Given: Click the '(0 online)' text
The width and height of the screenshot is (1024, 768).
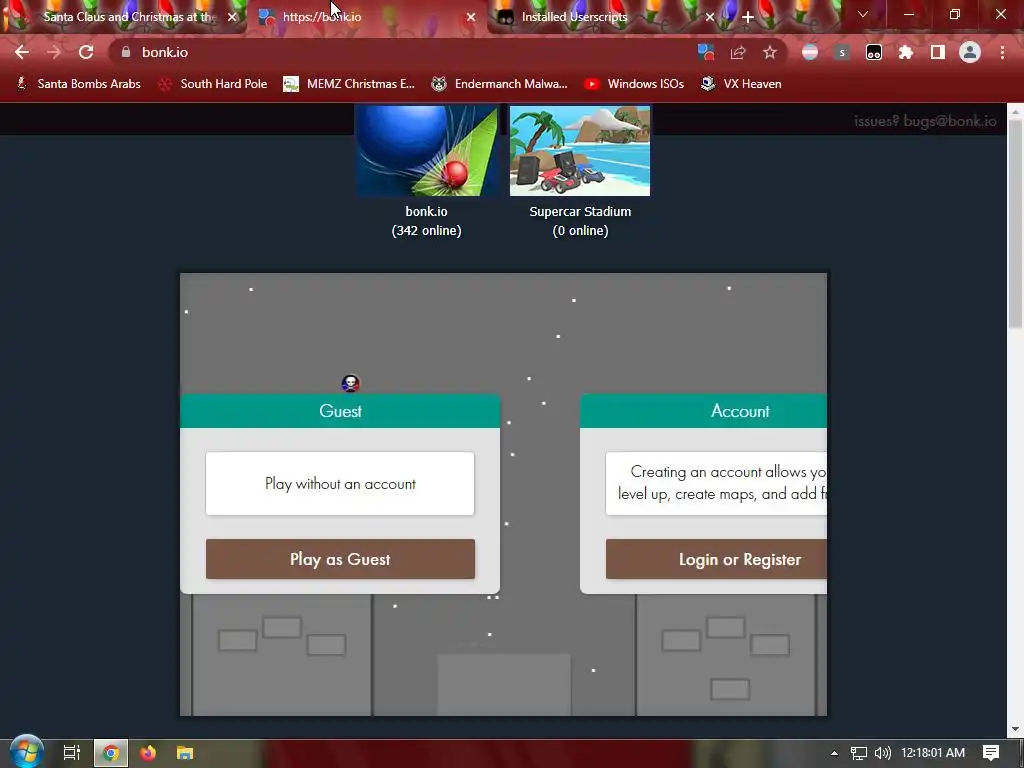Looking at the screenshot, I should (x=580, y=231).
